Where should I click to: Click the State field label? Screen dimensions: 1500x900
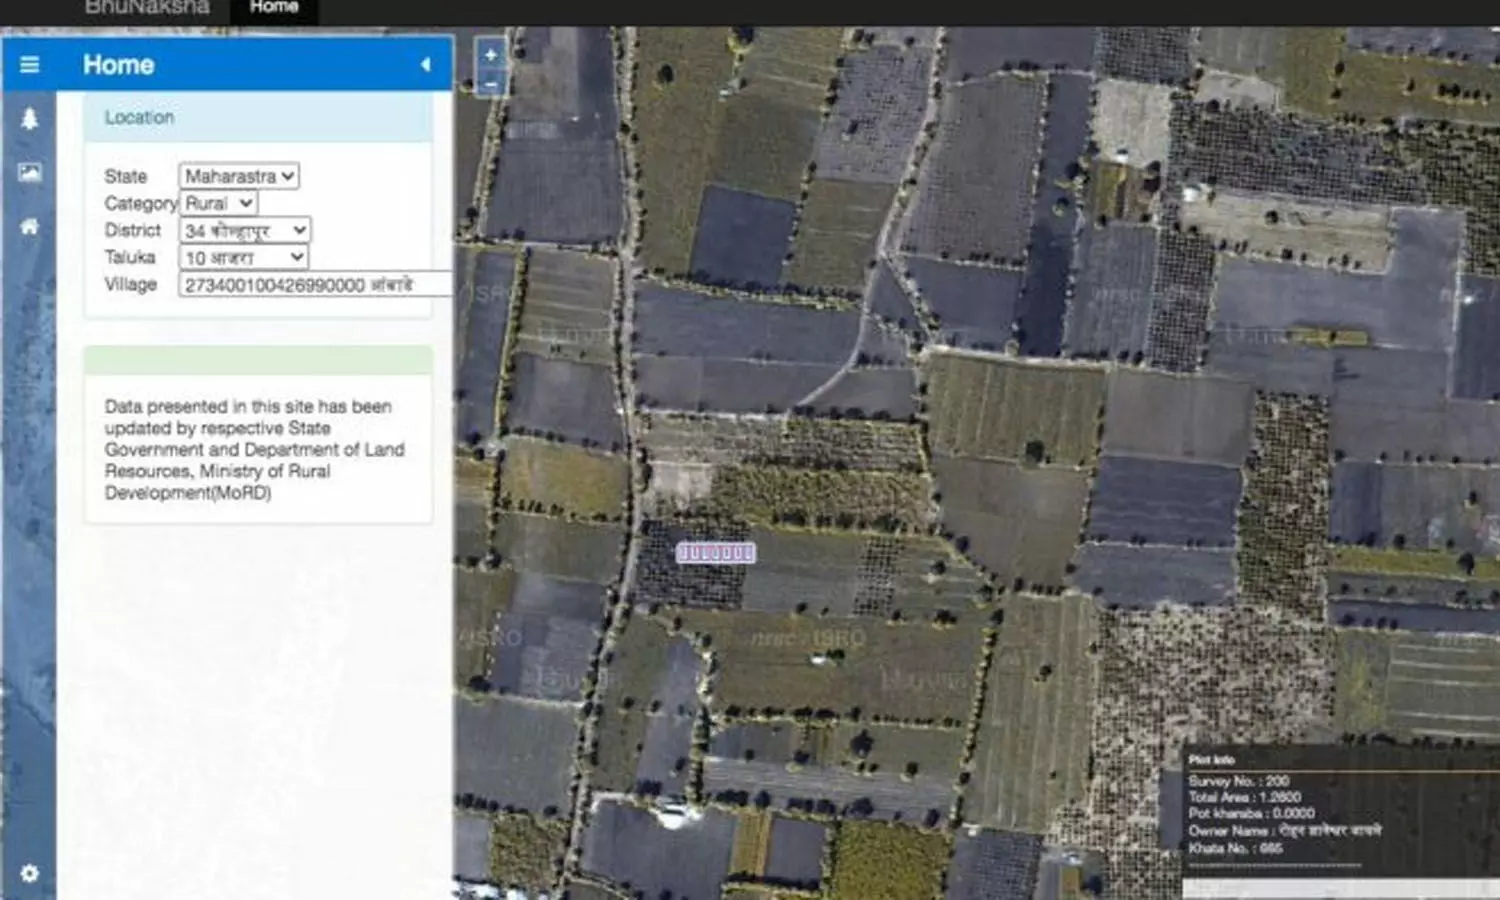(126, 176)
